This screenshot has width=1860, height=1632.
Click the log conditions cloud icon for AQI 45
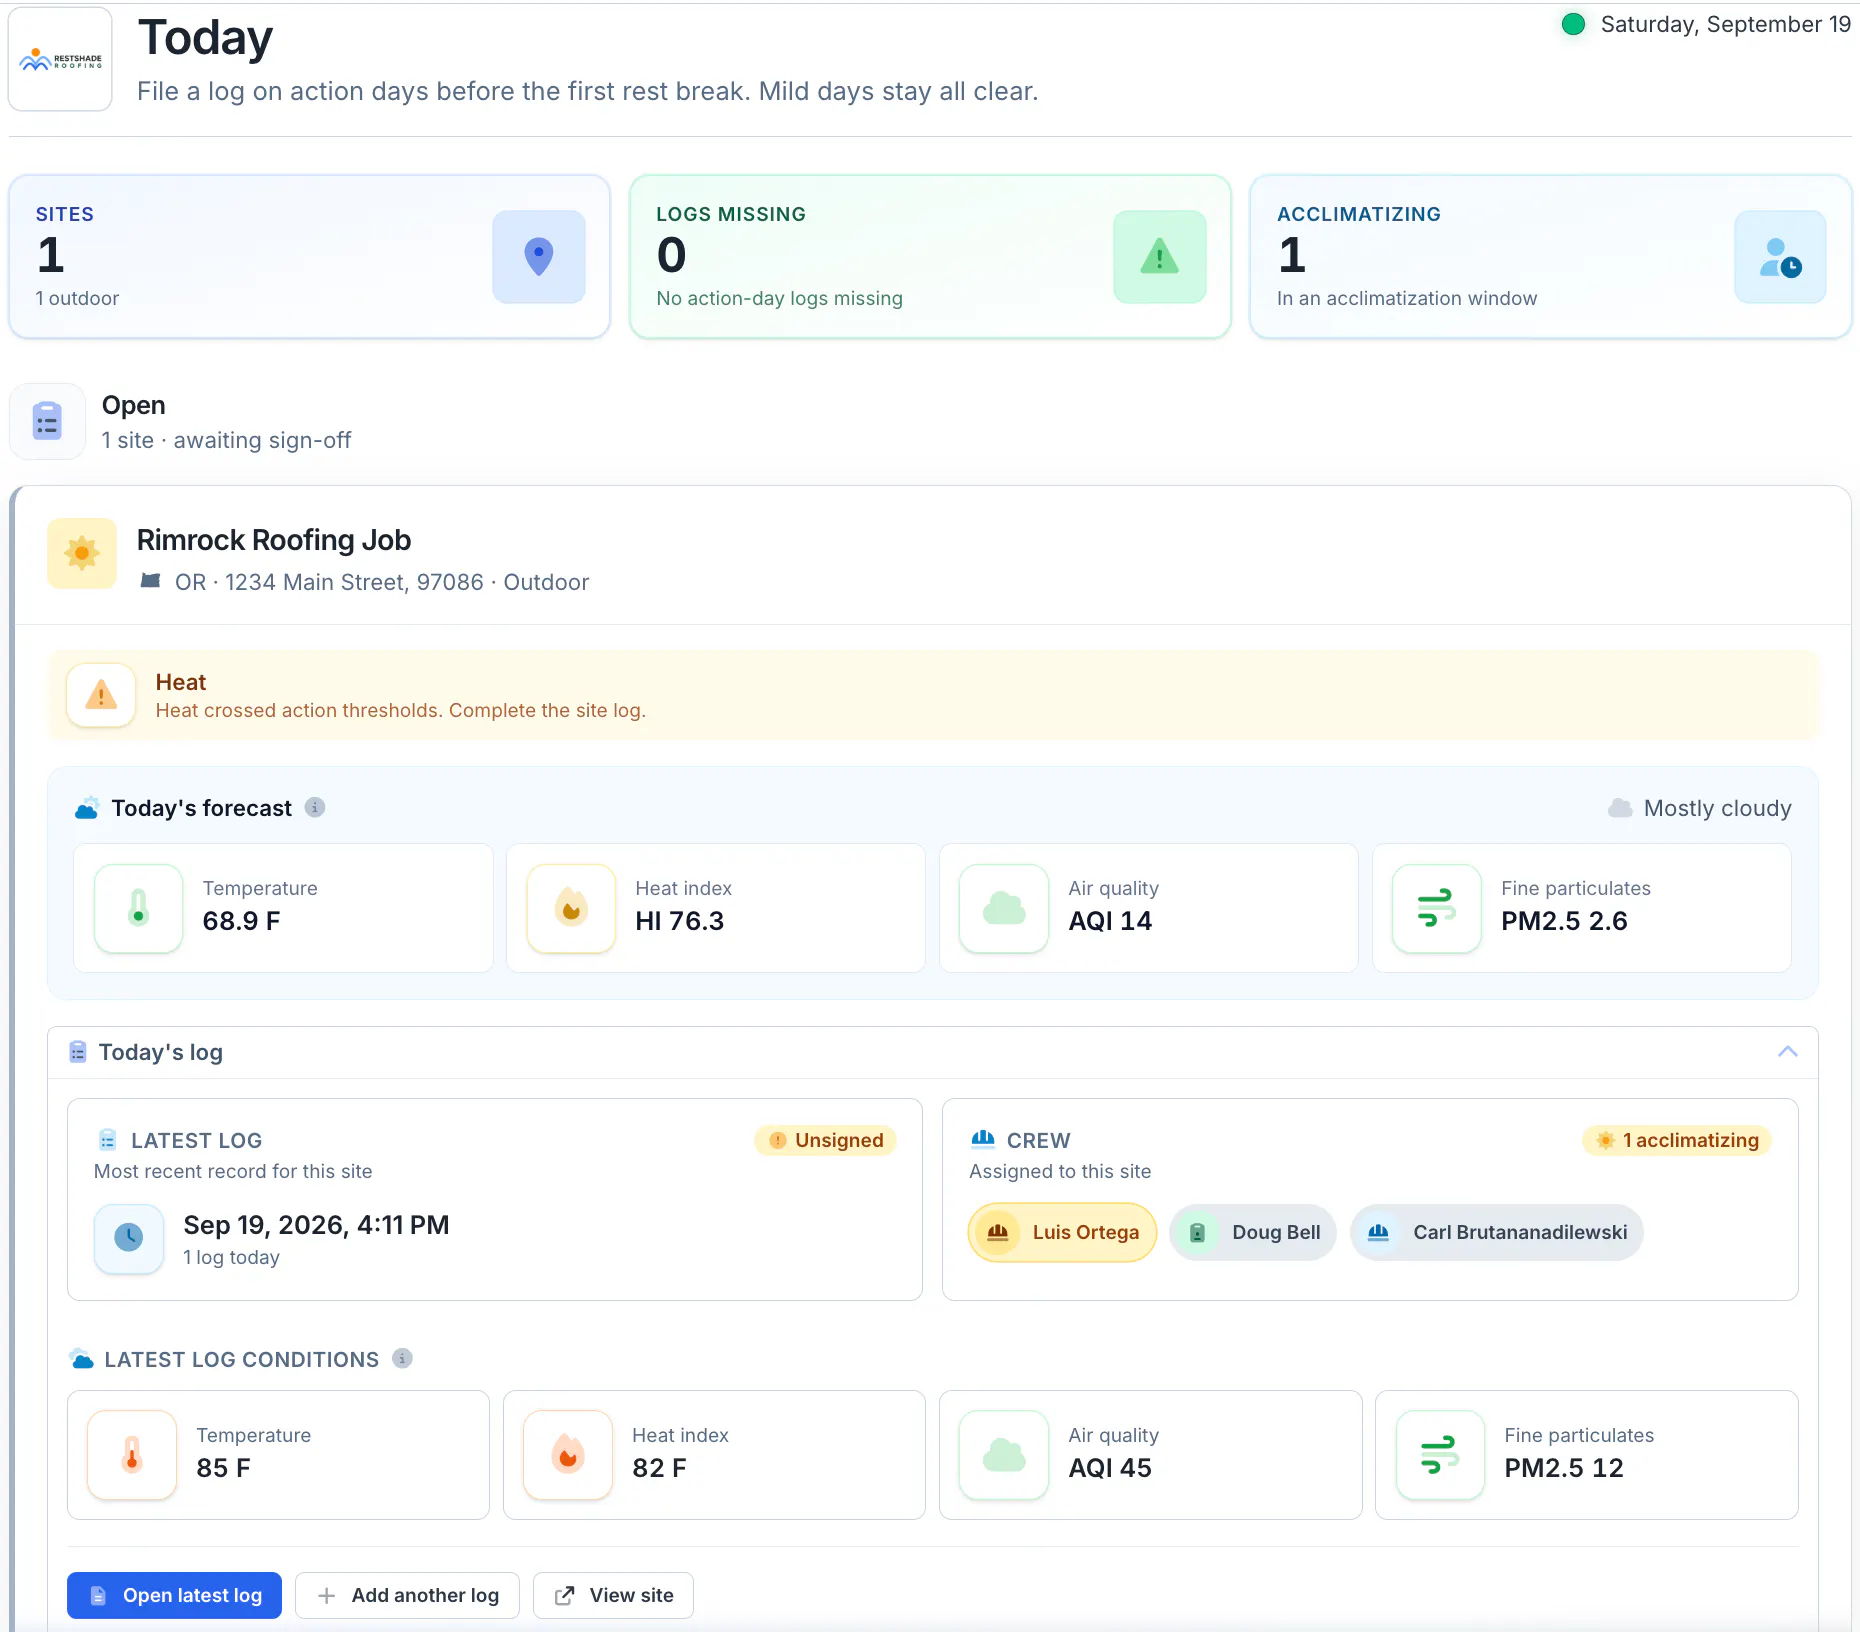(x=1004, y=1455)
